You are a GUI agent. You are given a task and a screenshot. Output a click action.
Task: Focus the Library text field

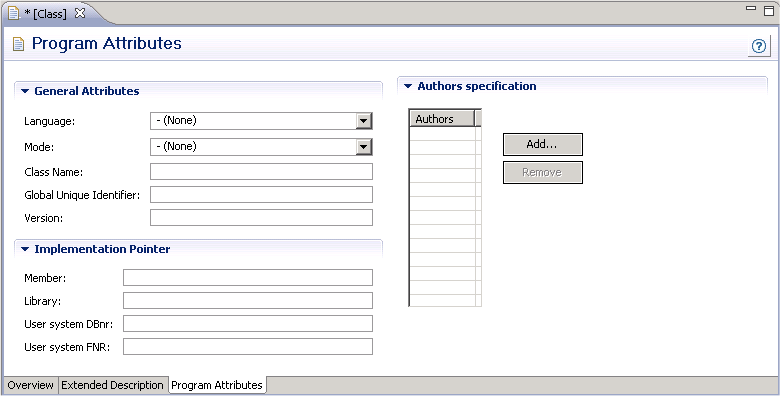point(248,300)
